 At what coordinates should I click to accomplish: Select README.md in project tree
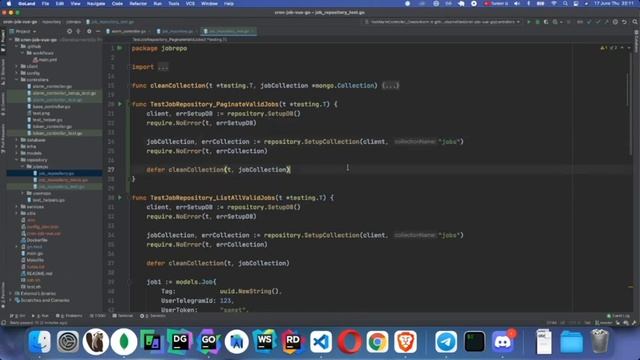[37, 273]
